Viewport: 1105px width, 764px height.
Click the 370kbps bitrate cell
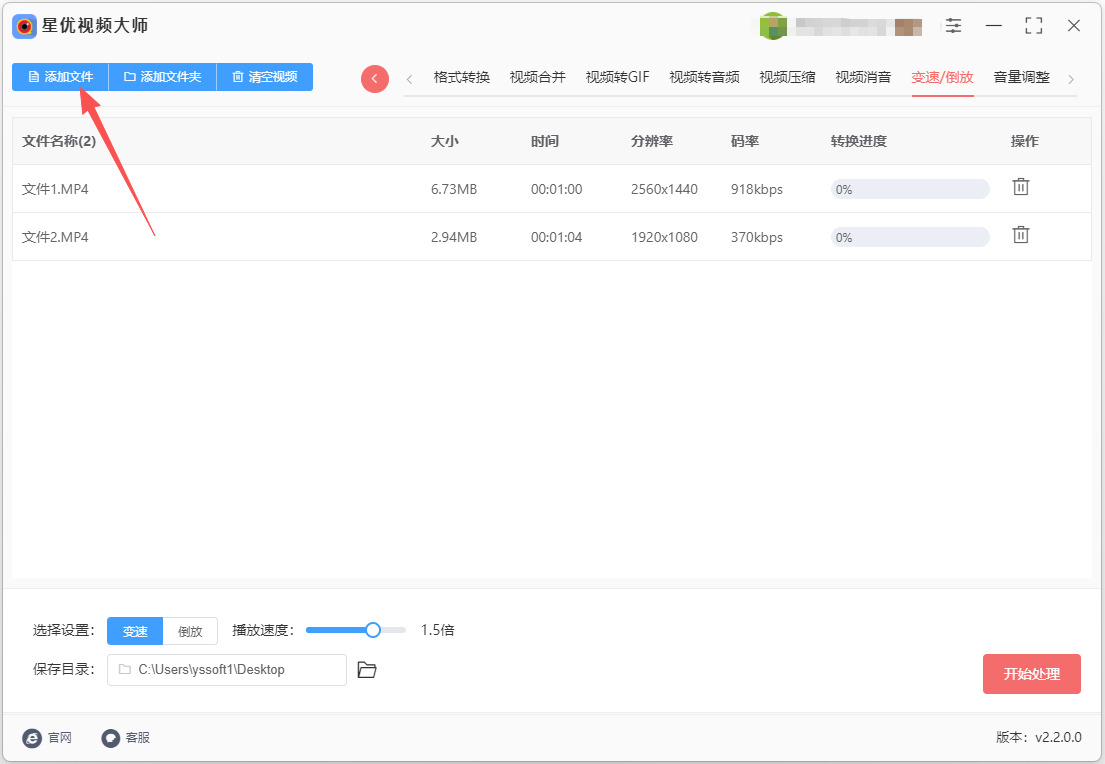pyautogui.click(x=757, y=237)
